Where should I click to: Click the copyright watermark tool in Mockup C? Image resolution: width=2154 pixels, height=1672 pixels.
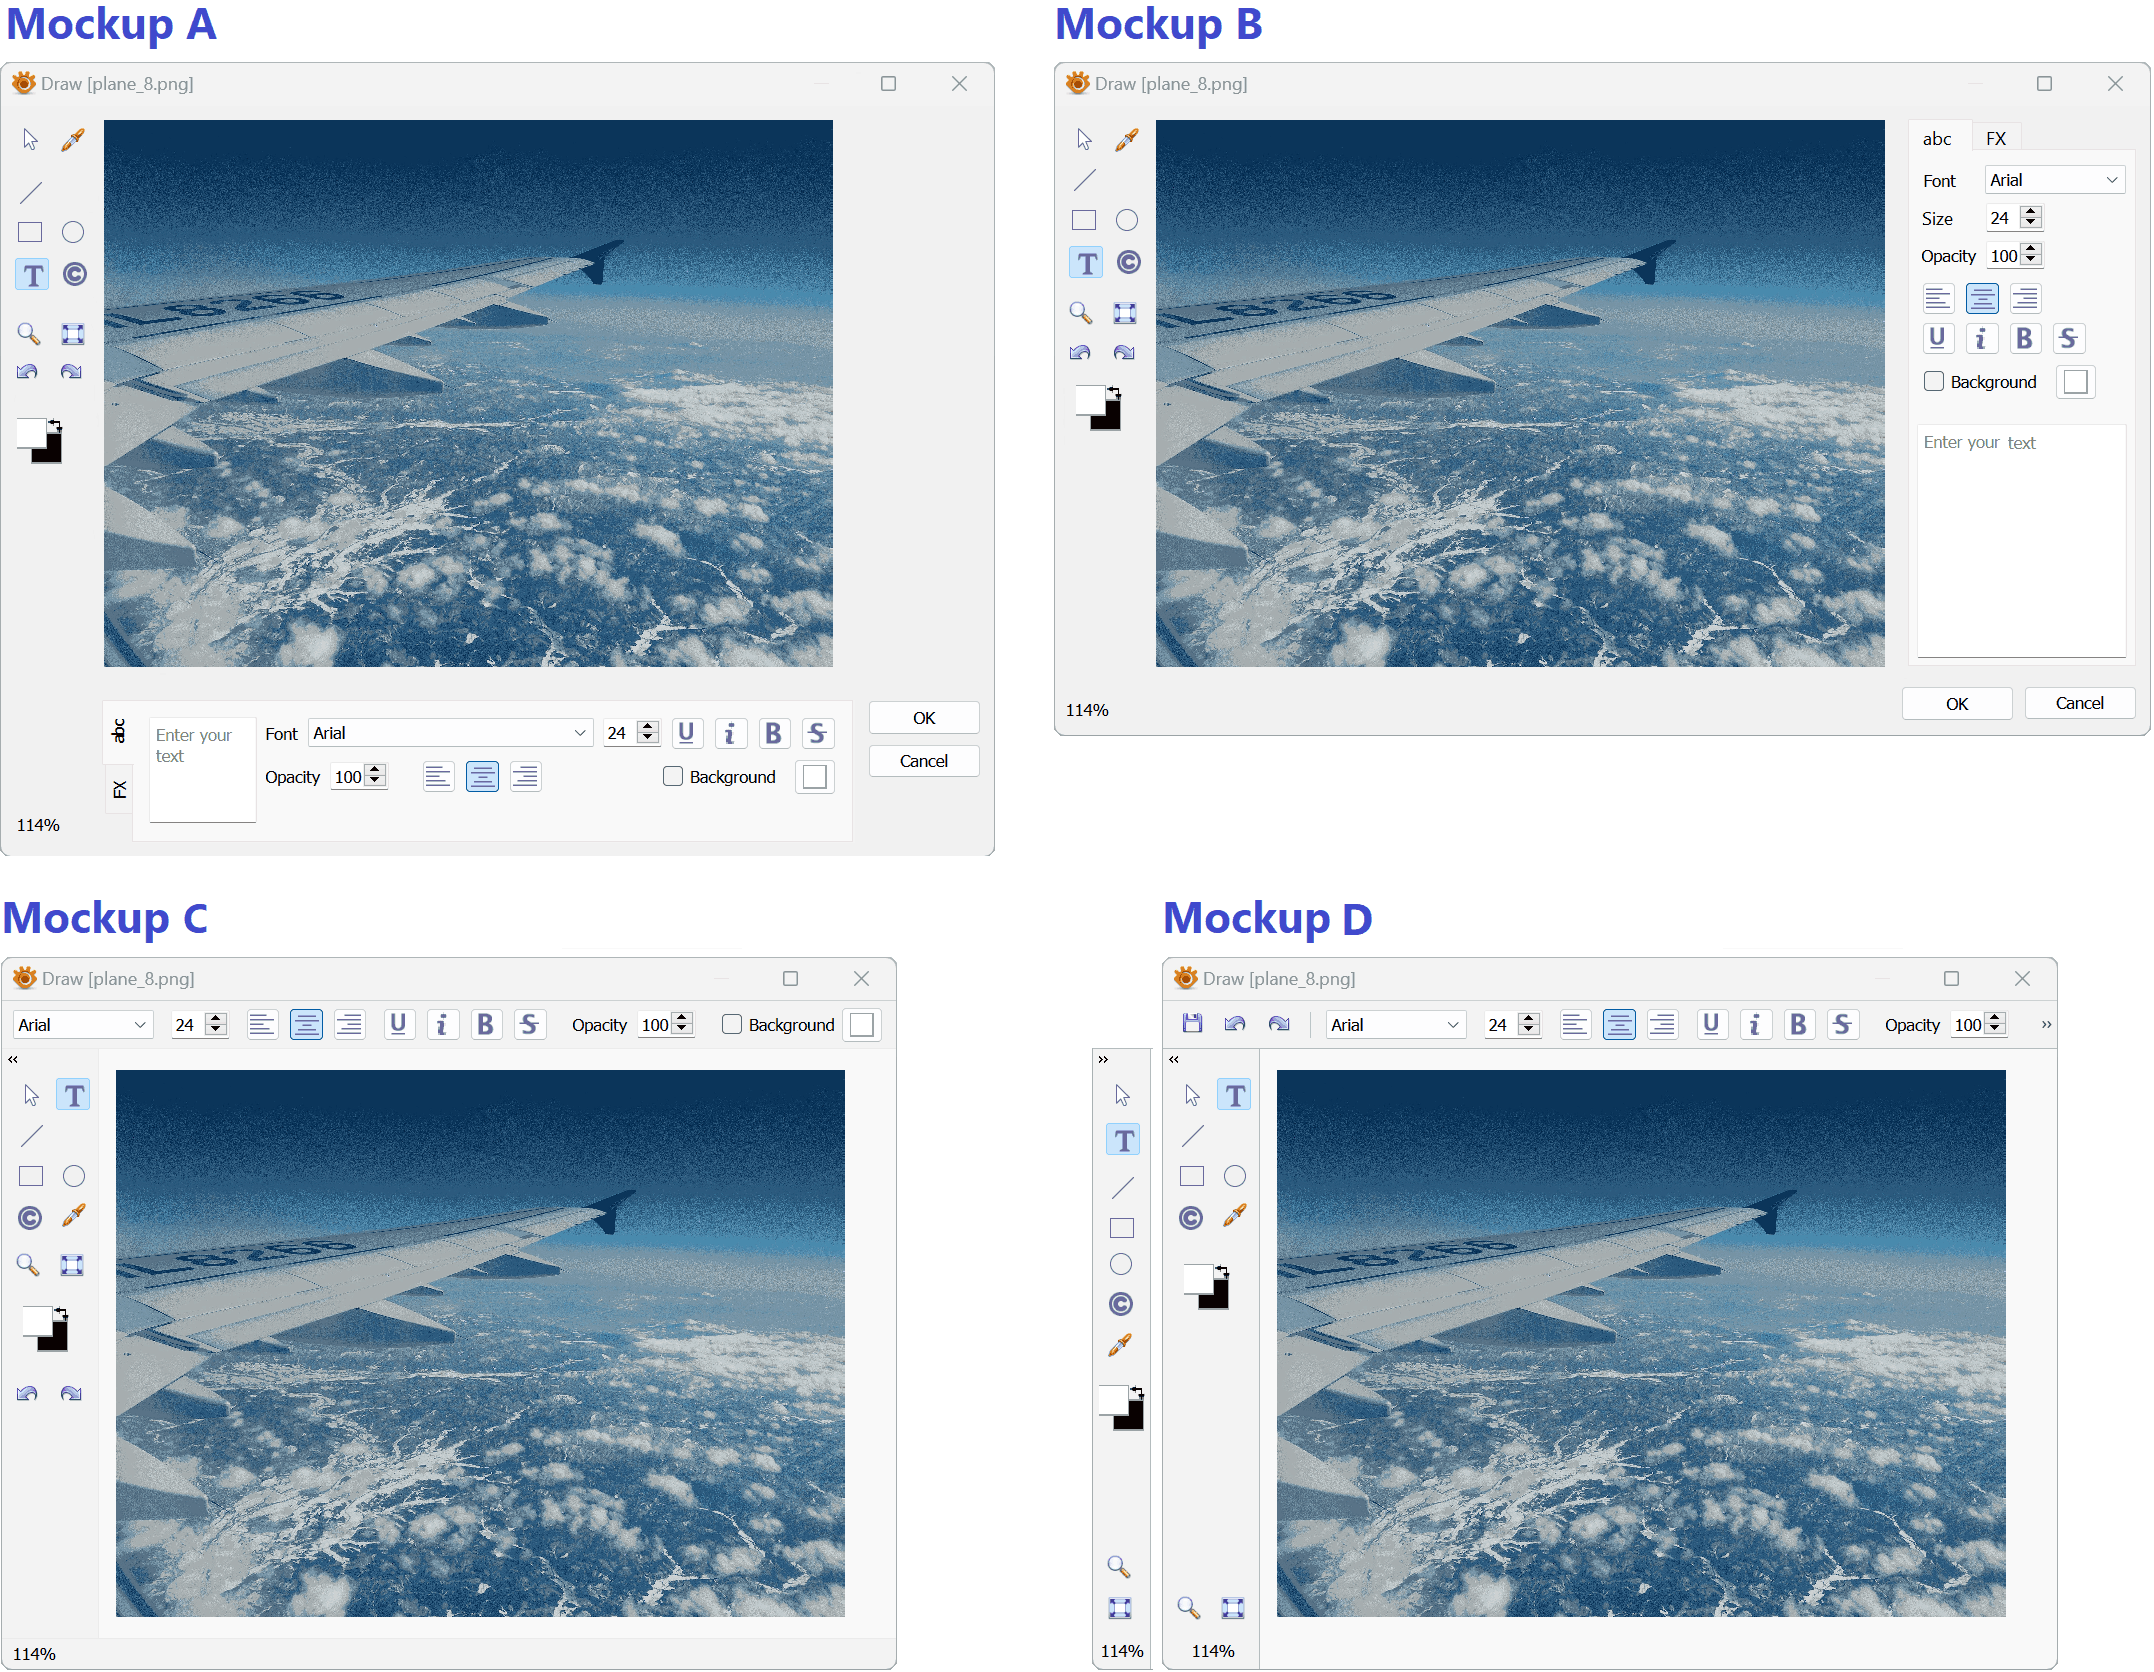(30, 1217)
